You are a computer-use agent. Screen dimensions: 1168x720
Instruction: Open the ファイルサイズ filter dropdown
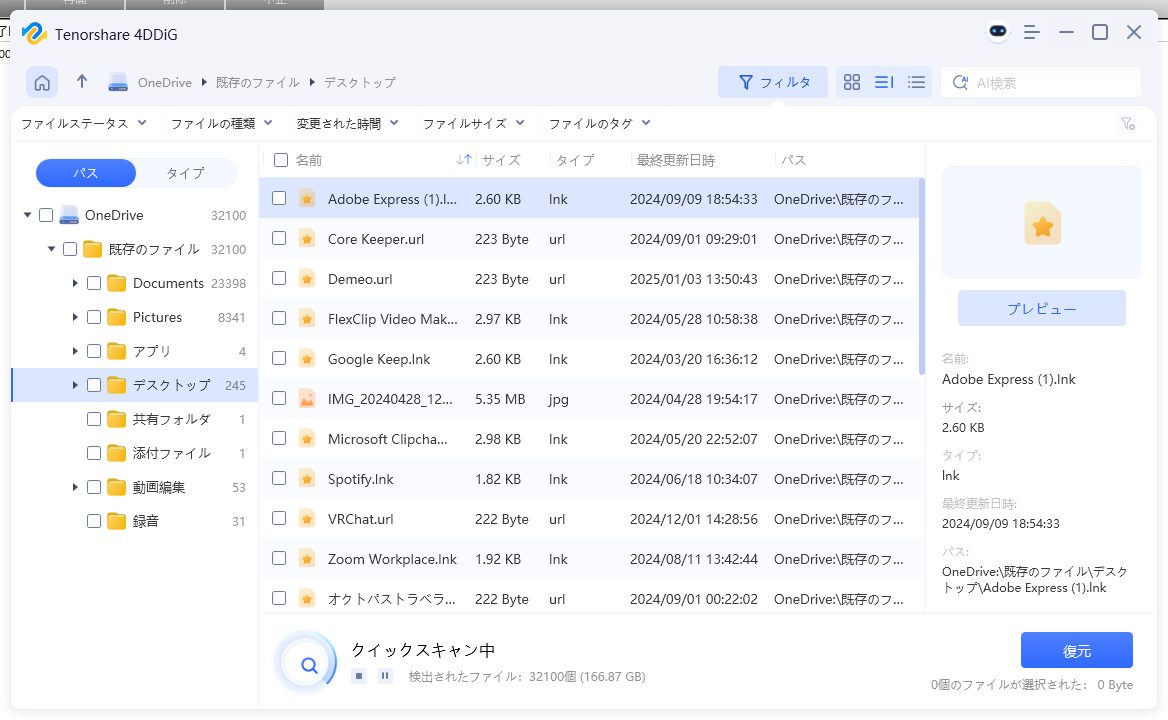(473, 123)
